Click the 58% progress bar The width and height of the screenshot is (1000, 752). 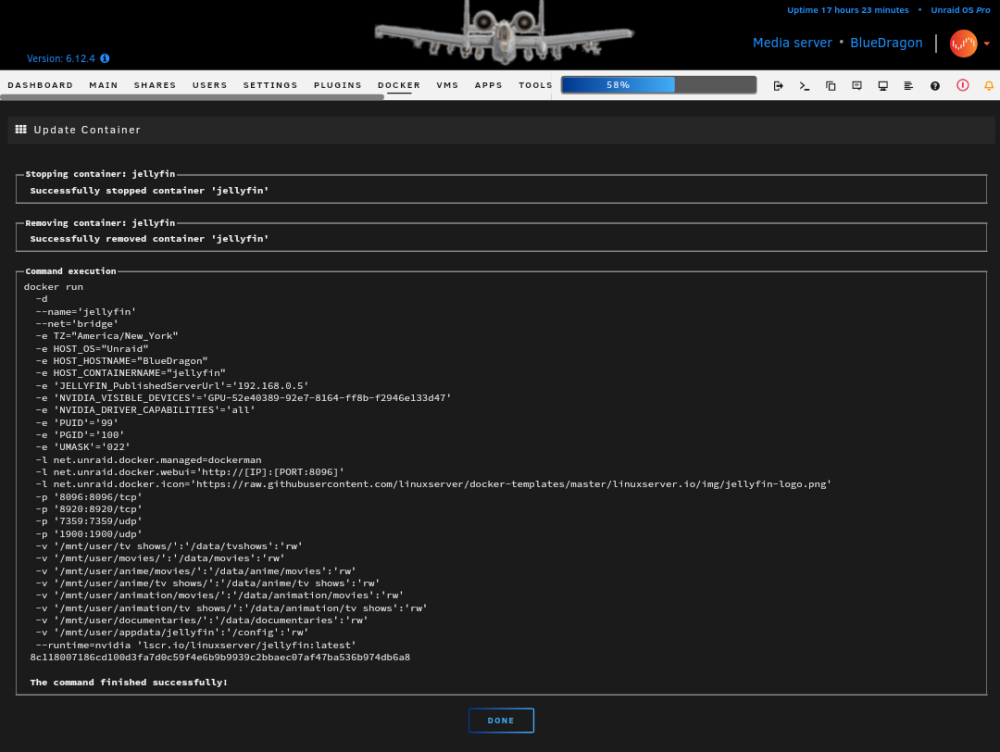659,85
